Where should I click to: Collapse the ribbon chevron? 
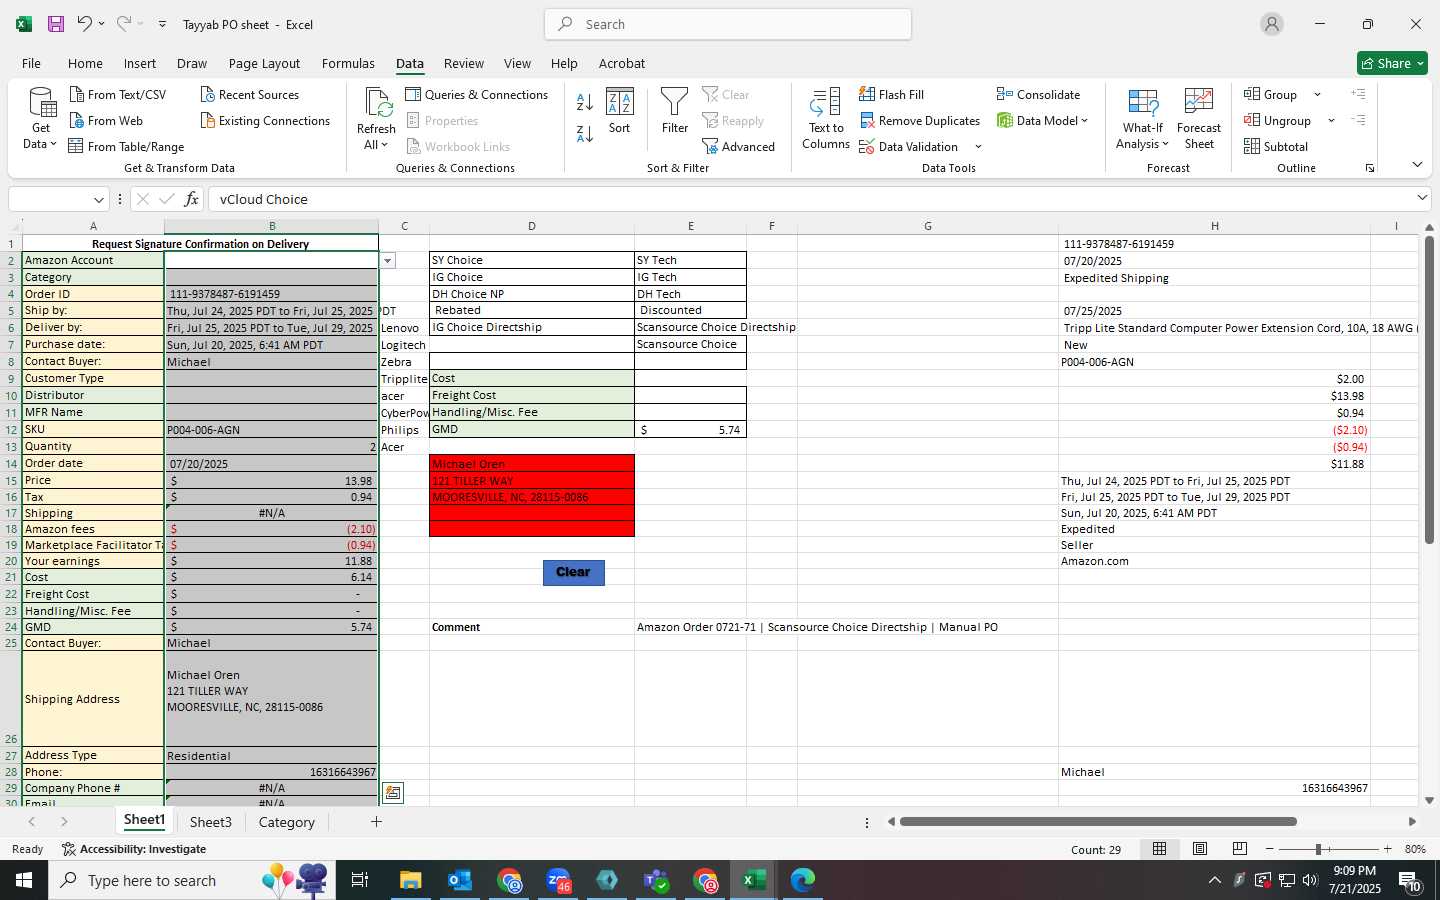(x=1417, y=164)
